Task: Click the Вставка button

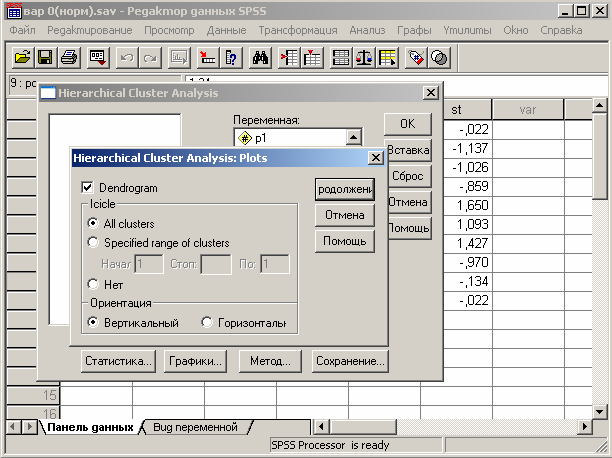Action: coord(409,150)
